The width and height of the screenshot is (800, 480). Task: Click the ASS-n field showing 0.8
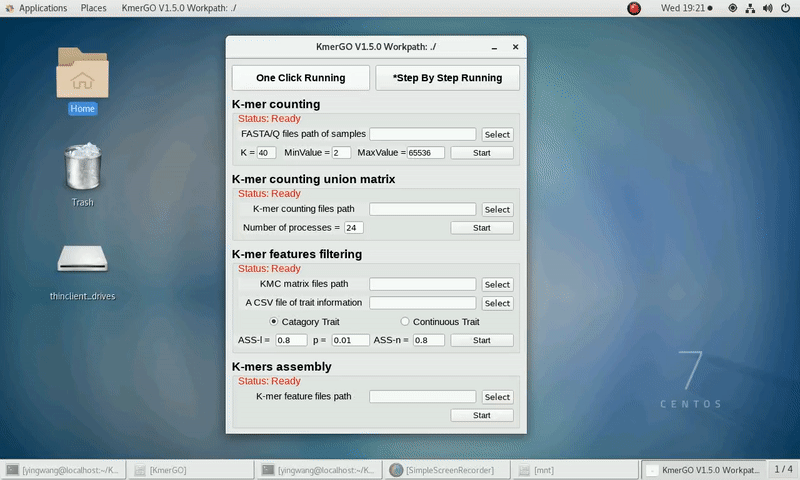tap(429, 340)
